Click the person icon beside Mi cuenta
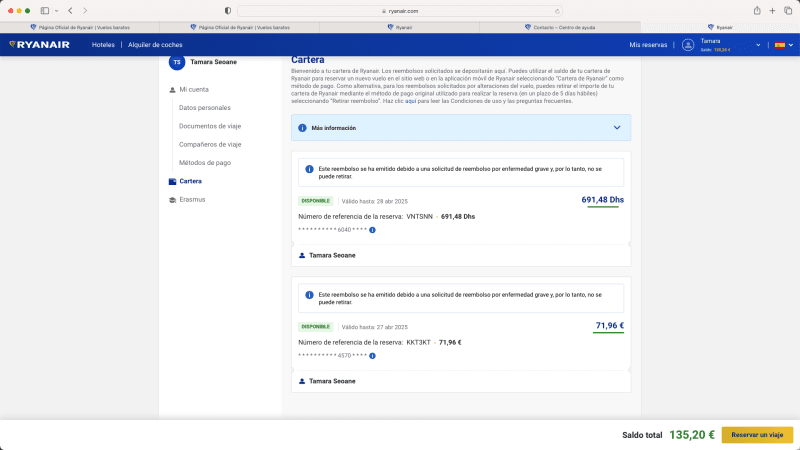Screen dimensions: 800x450 [172, 90]
